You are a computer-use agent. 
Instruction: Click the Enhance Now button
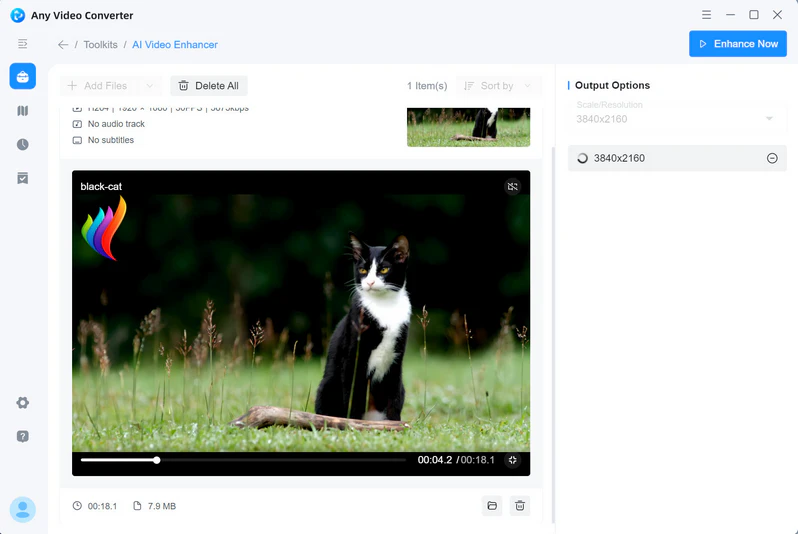click(x=737, y=44)
